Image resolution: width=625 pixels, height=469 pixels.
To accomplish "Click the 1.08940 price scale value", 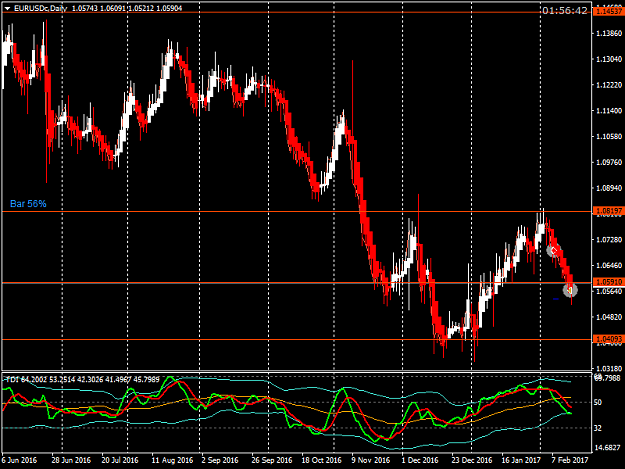I will 609,188.
